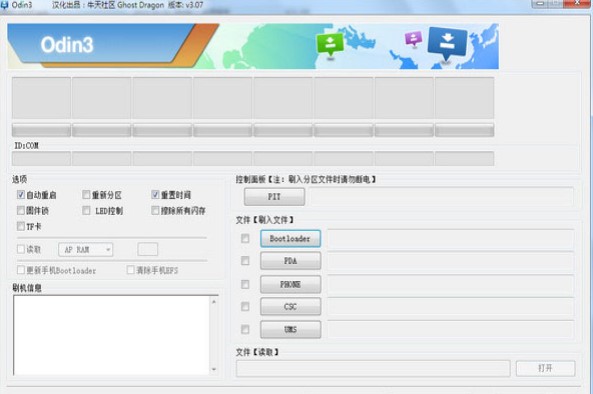Click the first progress bar under device slots
This screenshot has width=593, height=394.
point(41,130)
